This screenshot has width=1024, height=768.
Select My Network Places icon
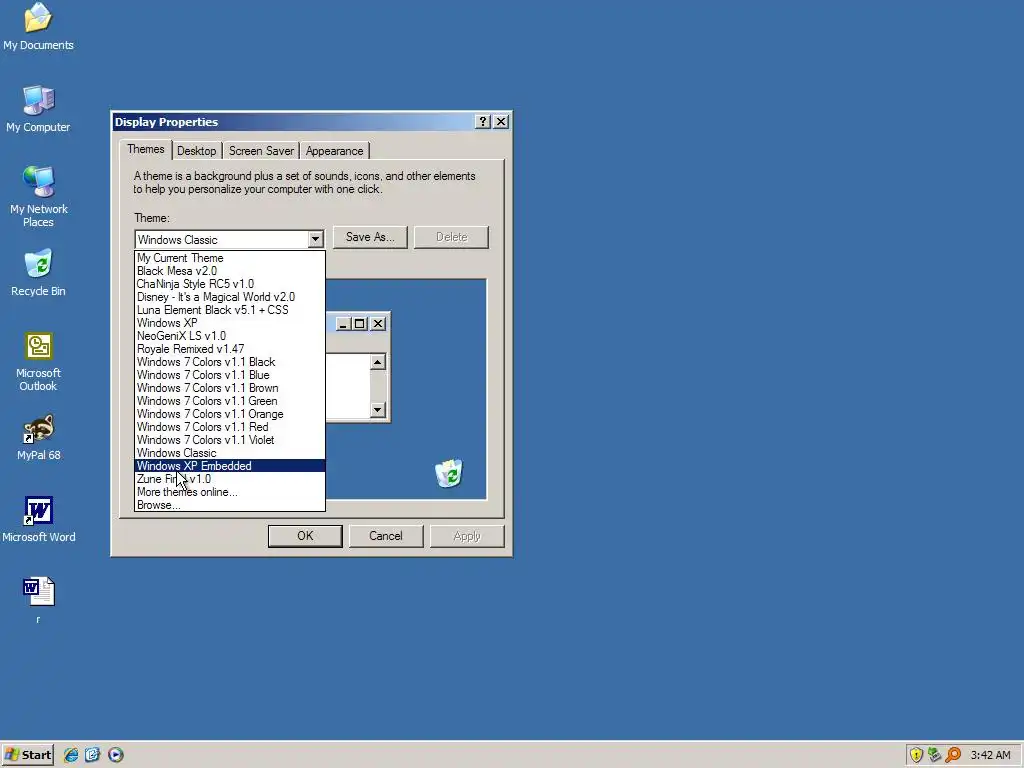[x=38, y=196]
